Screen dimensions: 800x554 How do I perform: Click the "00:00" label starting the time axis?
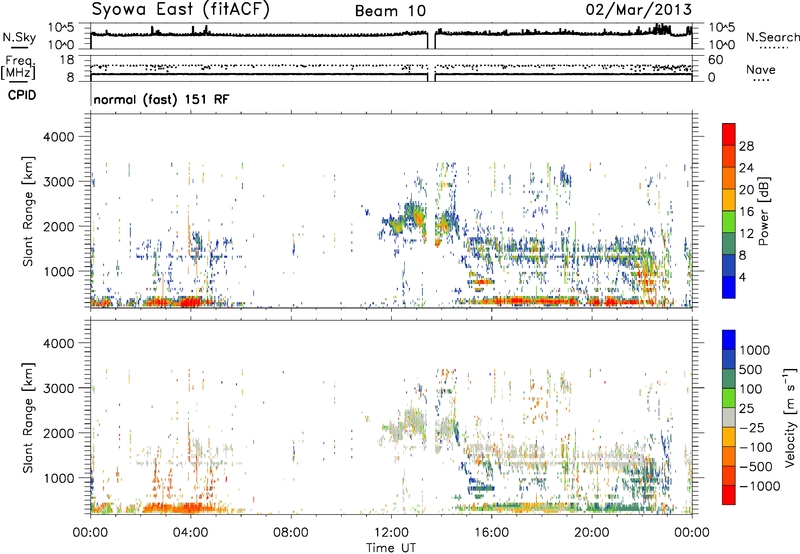tap(90, 533)
